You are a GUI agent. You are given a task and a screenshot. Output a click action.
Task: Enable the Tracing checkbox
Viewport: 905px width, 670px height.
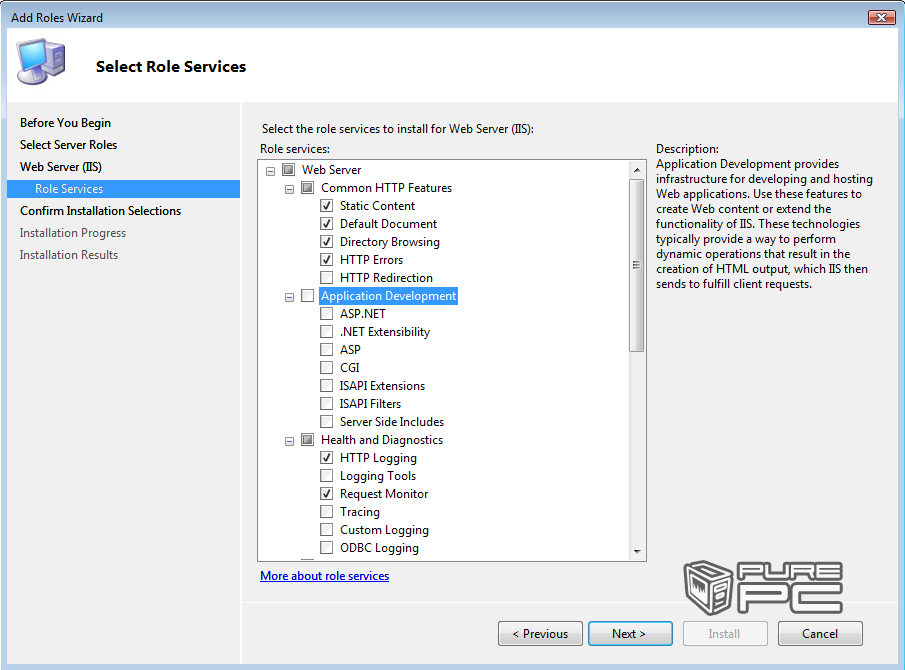pos(327,511)
